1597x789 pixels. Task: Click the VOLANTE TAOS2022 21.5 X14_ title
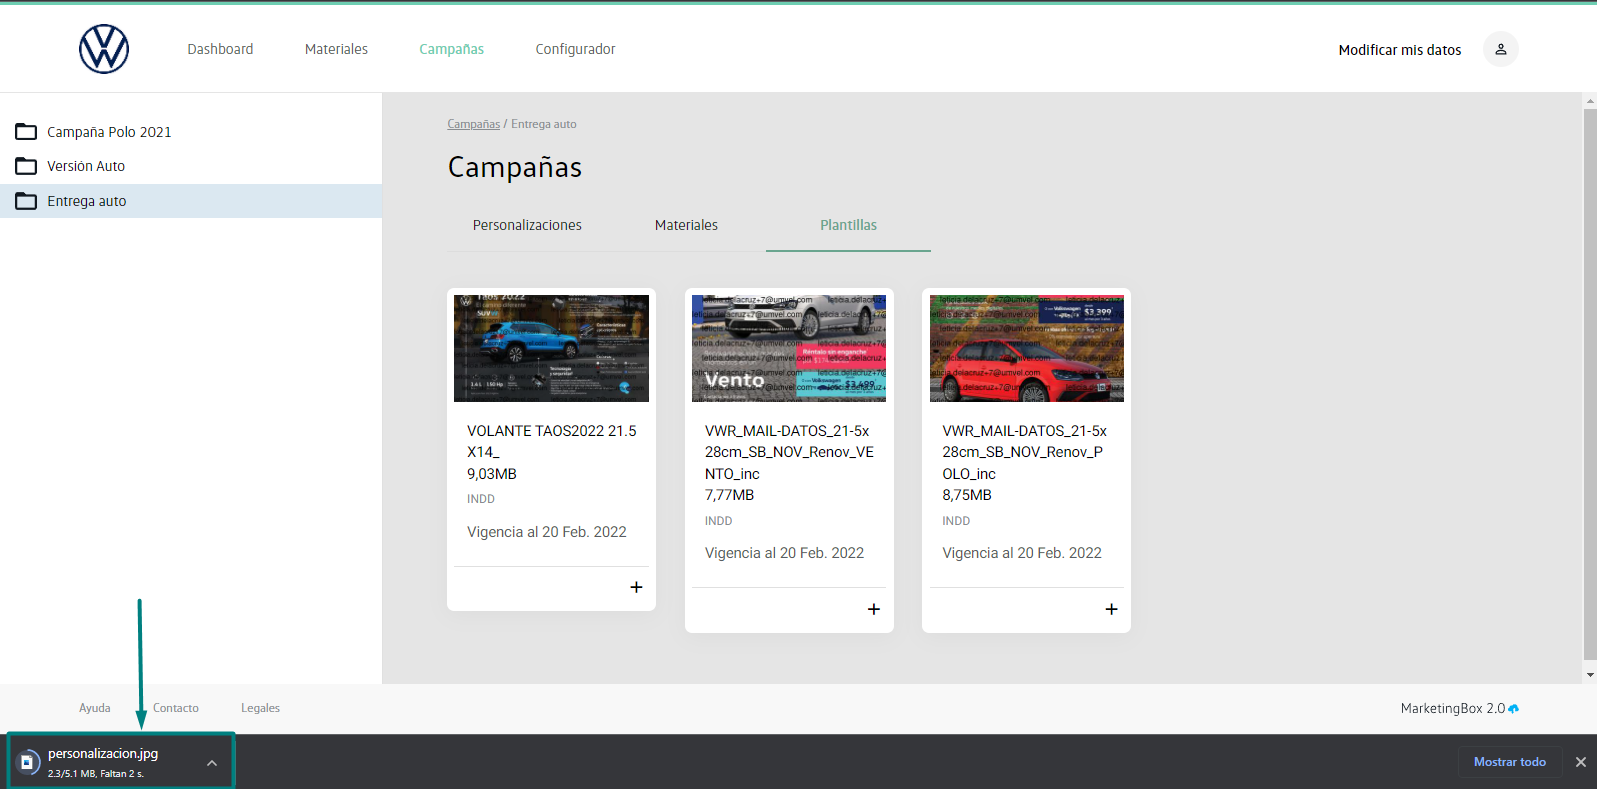coord(551,441)
